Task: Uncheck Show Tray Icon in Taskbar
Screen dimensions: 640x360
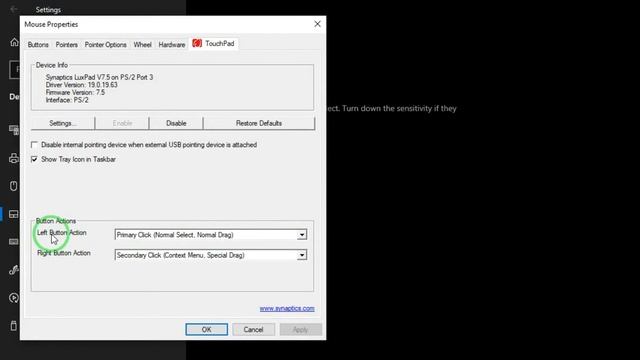Action: pyautogui.click(x=34, y=159)
